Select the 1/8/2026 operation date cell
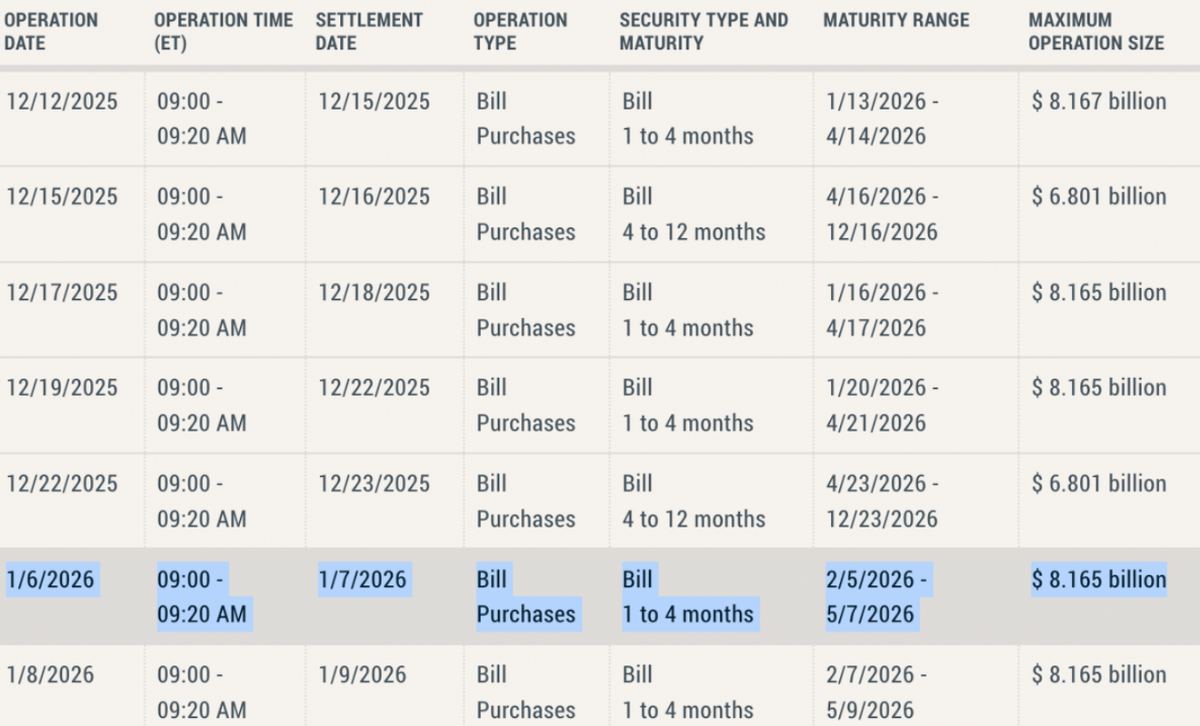 (x=50, y=675)
